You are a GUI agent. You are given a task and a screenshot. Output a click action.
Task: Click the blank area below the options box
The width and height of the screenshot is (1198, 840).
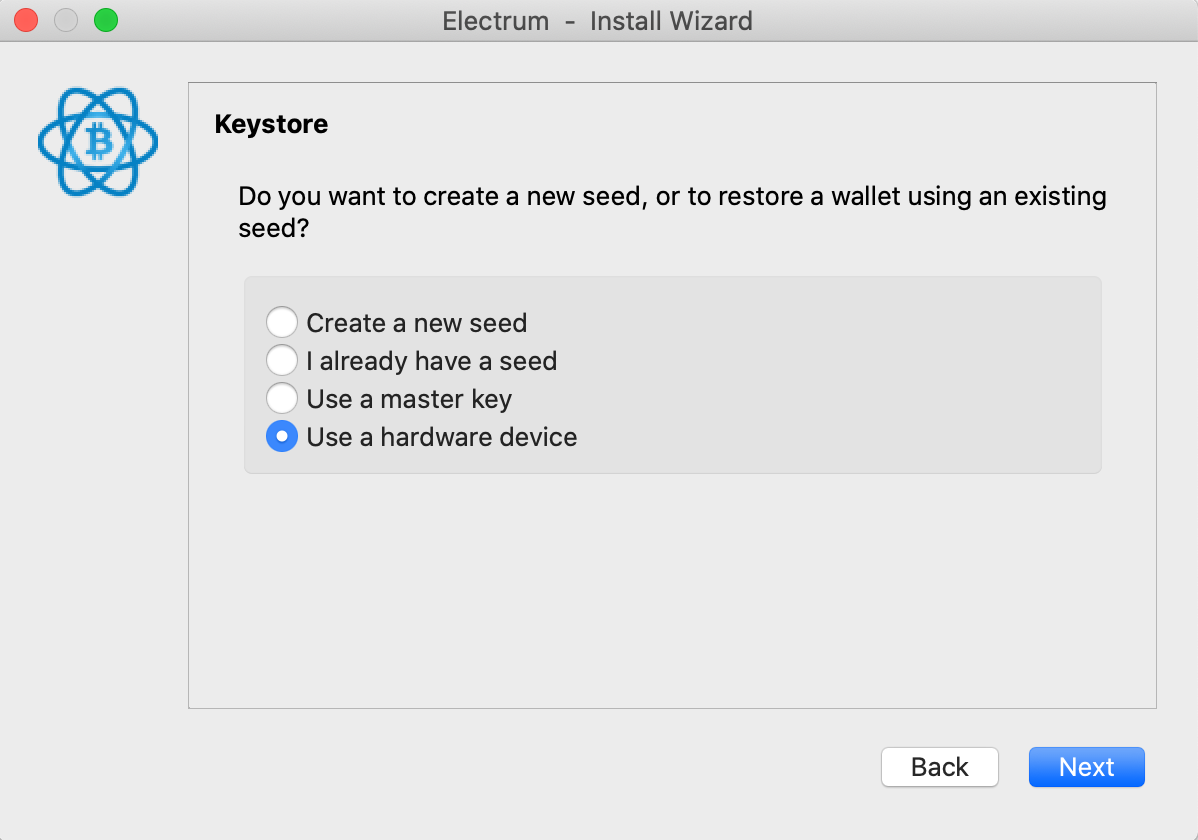(672, 590)
